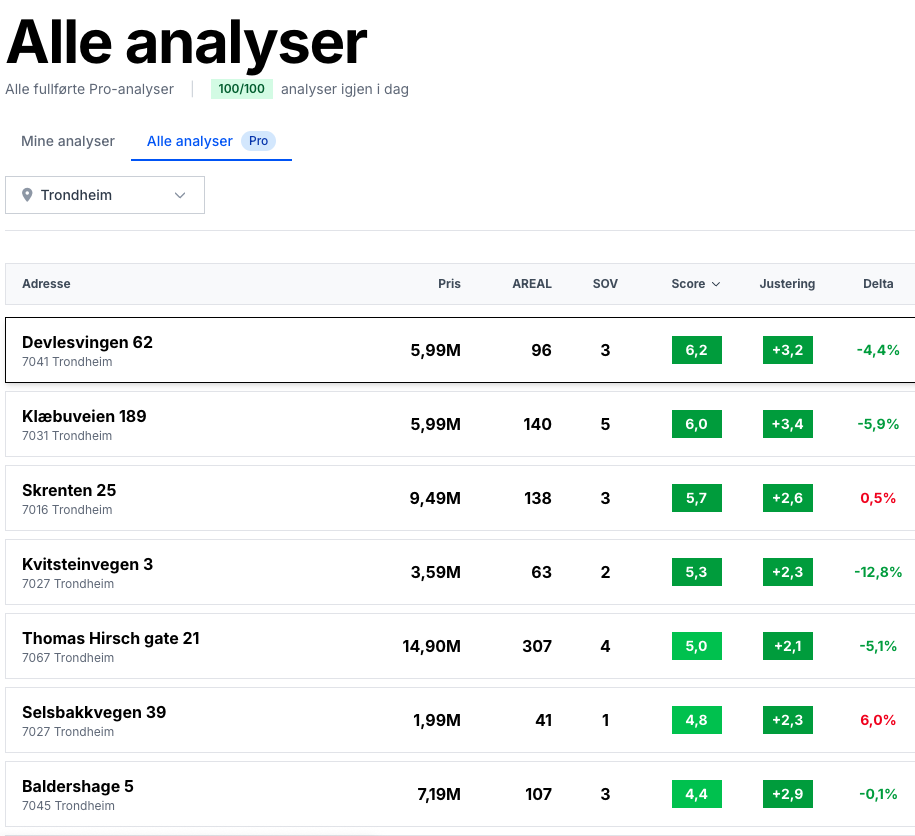Viewport: 915px width, 836px height.
Task: Click the chevron on the Score column header
Action: [x=714, y=284]
